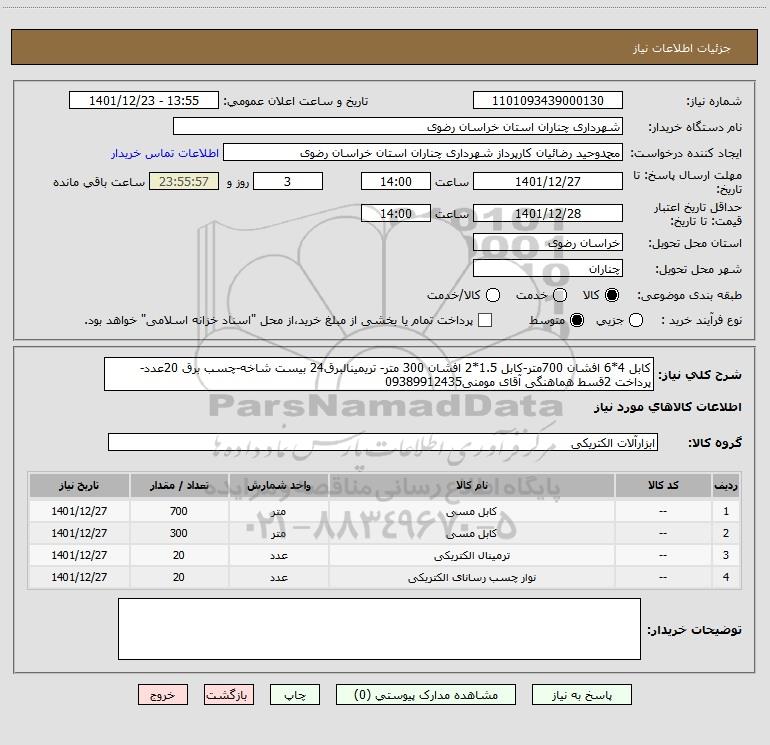Click the چاپ print button
This screenshot has width=770, height=745.
click(295, 695)
